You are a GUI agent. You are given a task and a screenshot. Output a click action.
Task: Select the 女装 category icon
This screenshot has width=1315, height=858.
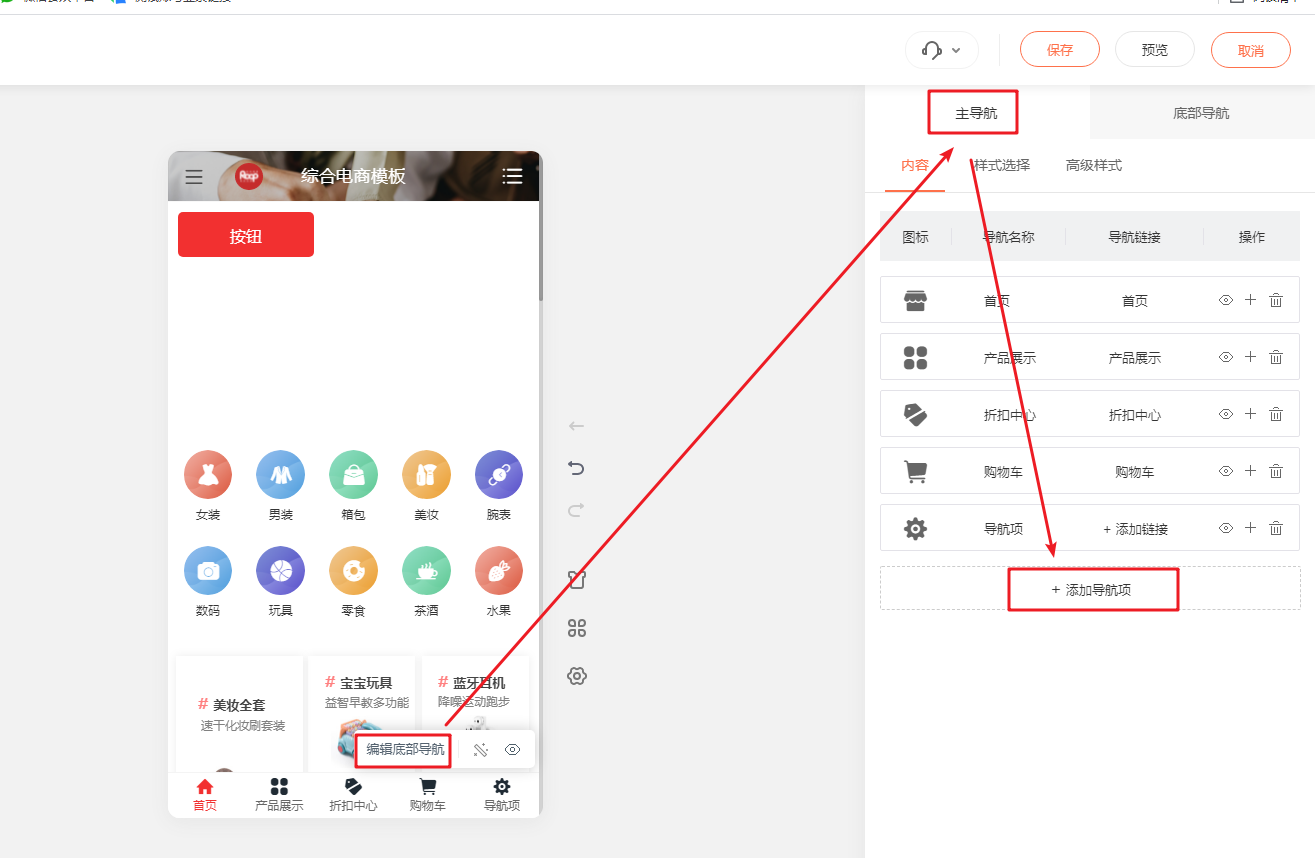pyautogui.click(x=208, y=474)
